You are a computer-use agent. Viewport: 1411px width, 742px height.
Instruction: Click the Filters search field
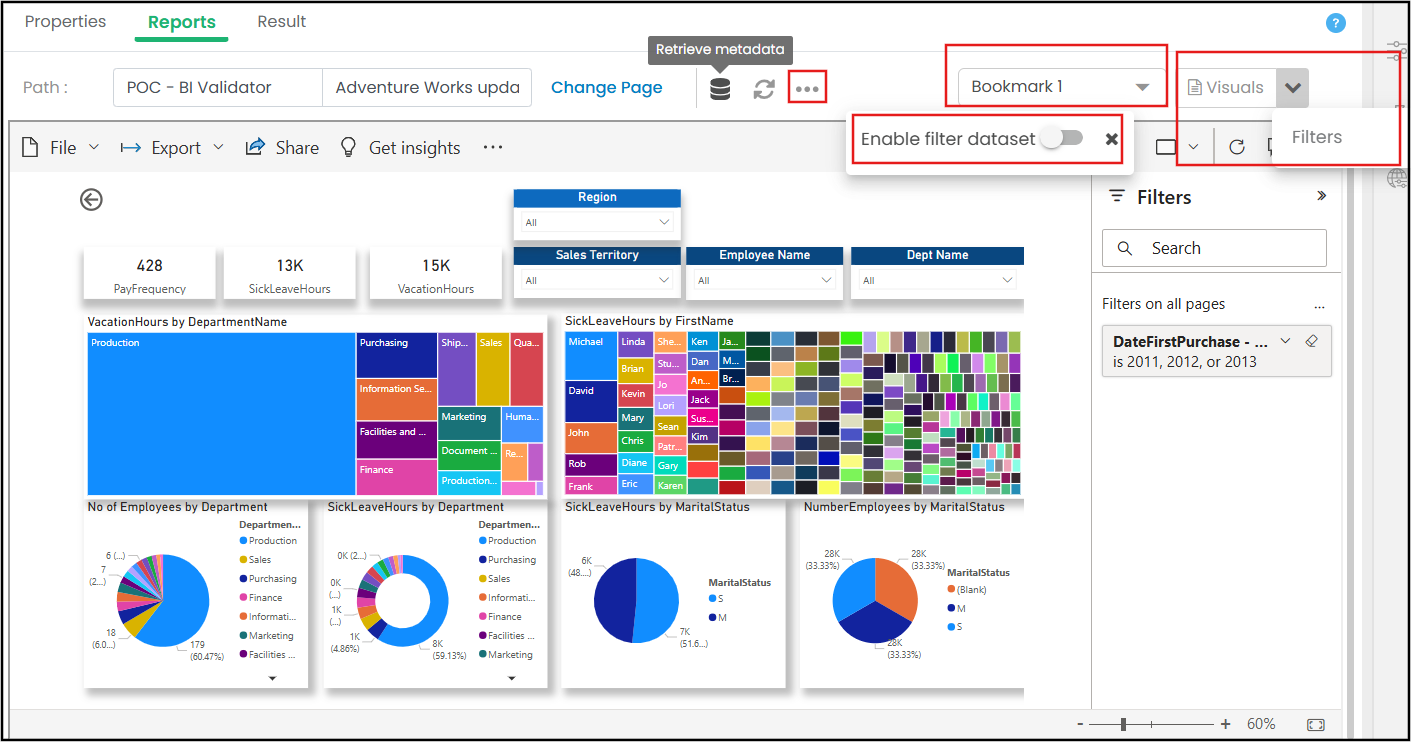click(x=1214, y=248)
